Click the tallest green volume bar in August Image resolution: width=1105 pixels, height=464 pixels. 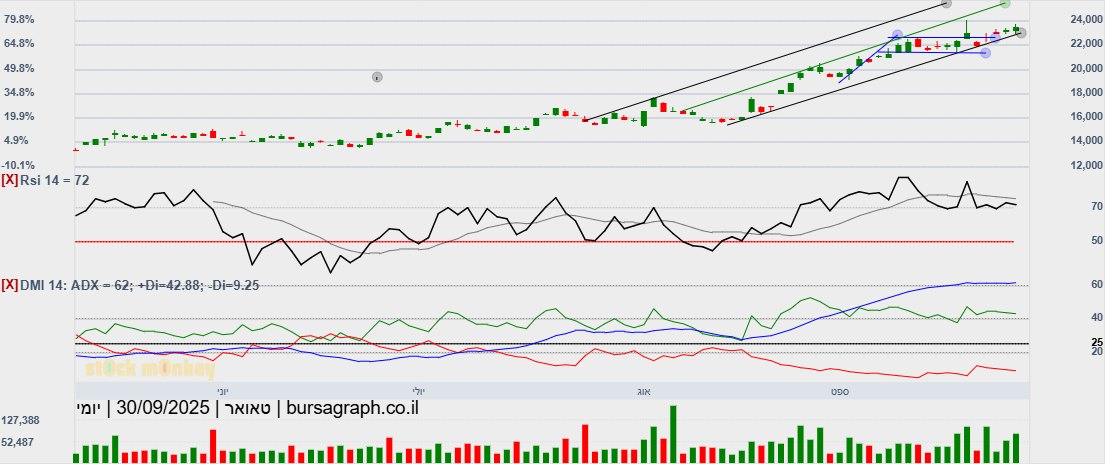point(673,434)
